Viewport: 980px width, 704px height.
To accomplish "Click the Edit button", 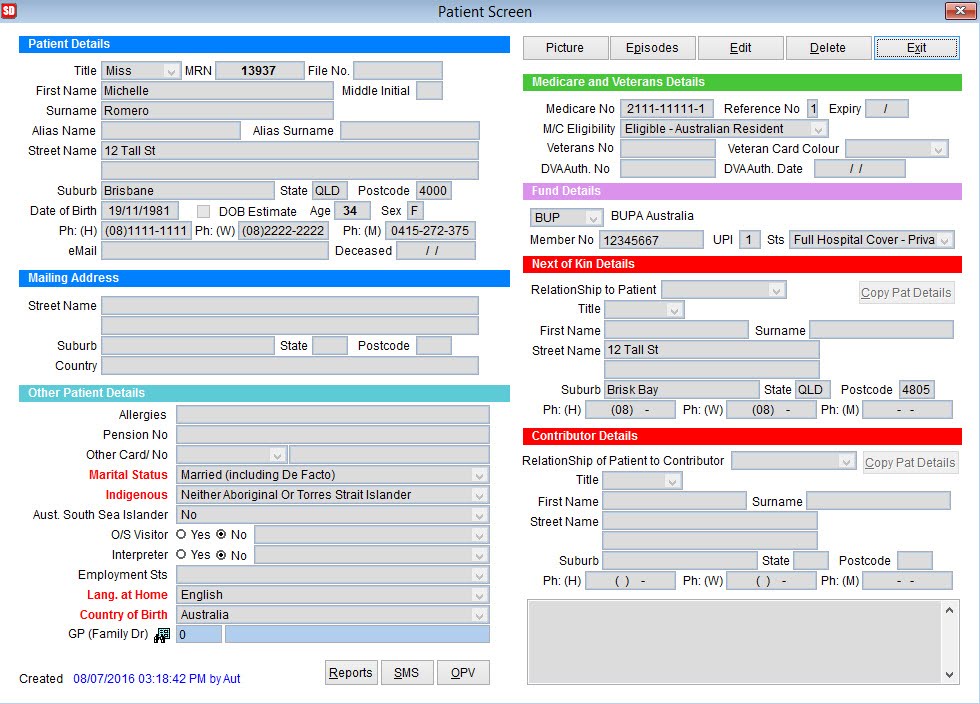I will [740, 48].
